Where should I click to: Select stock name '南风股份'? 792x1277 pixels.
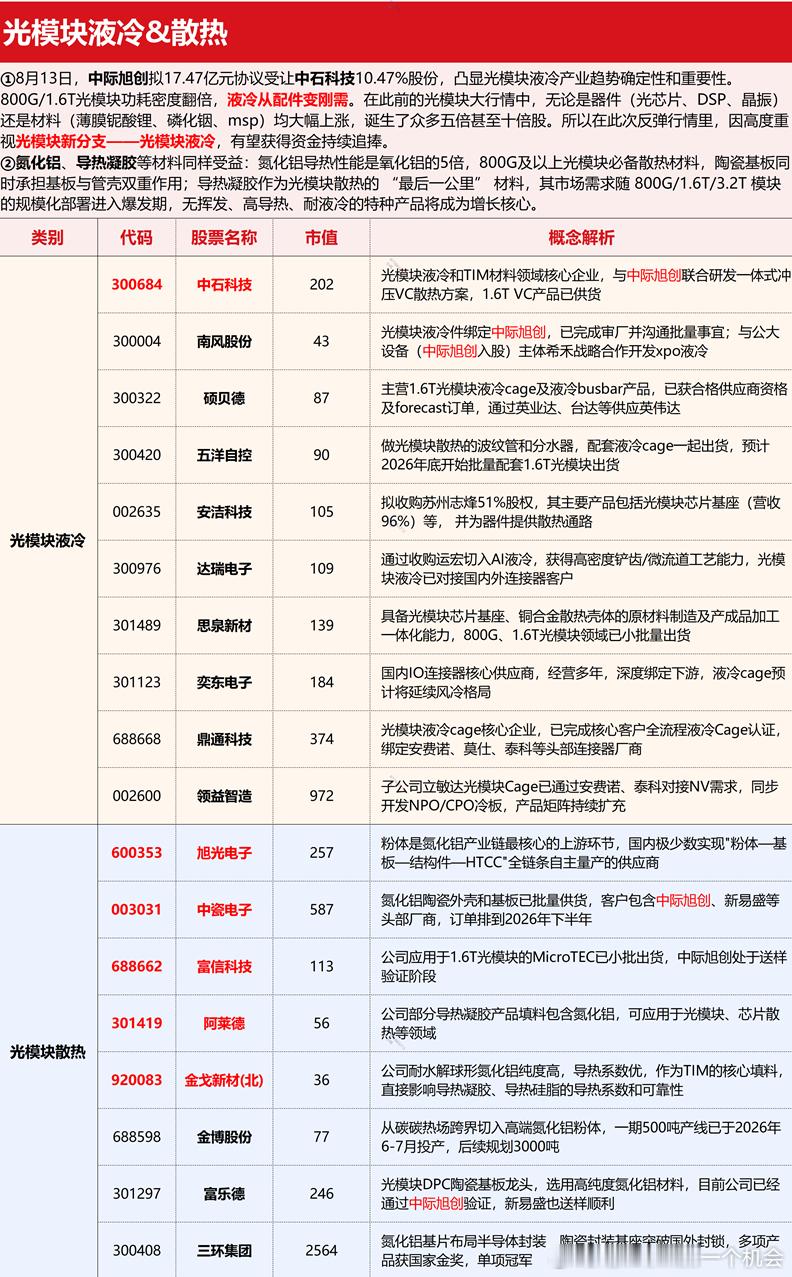tap(224, 341)
